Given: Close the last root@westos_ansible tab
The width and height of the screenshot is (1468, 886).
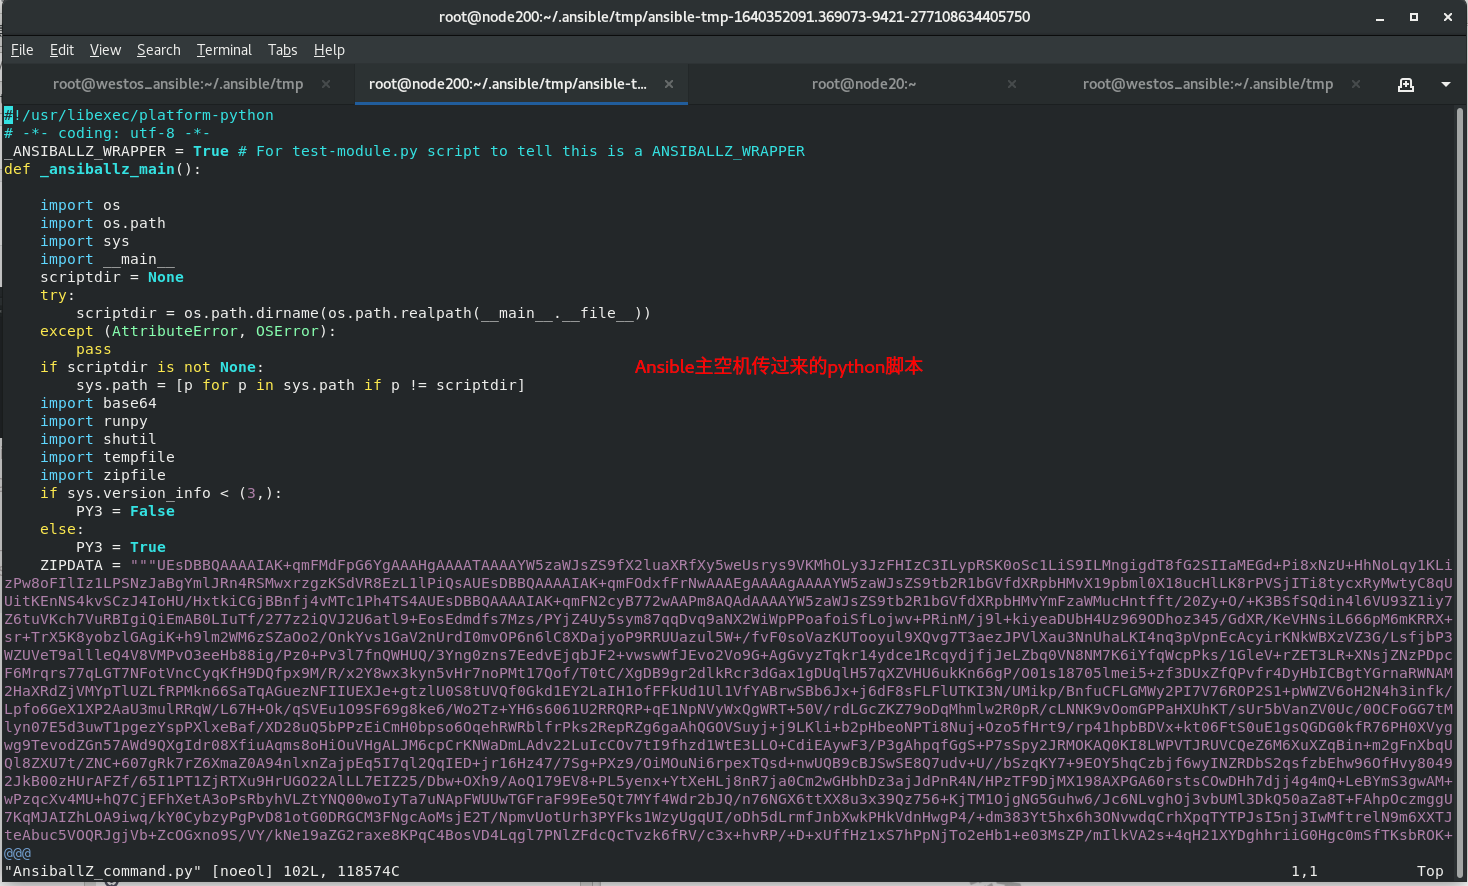Looking at the screenshot, I should click(1356, 84).
